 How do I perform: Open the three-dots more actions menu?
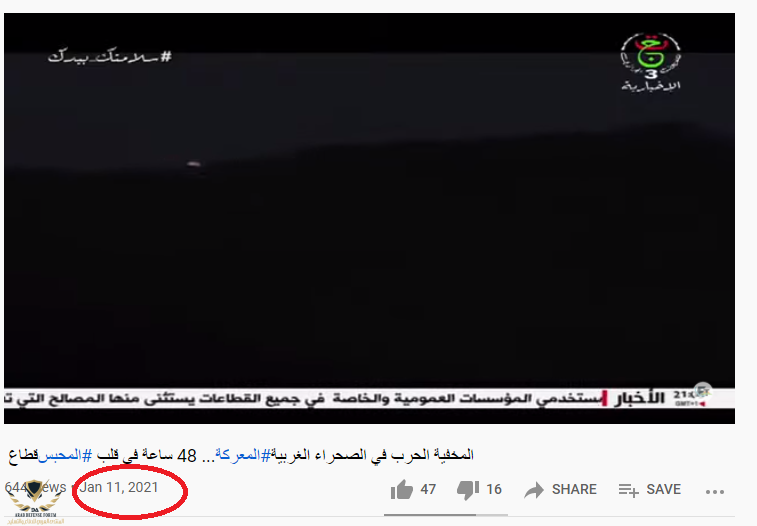pyautogui.click(x=715, y=492)
